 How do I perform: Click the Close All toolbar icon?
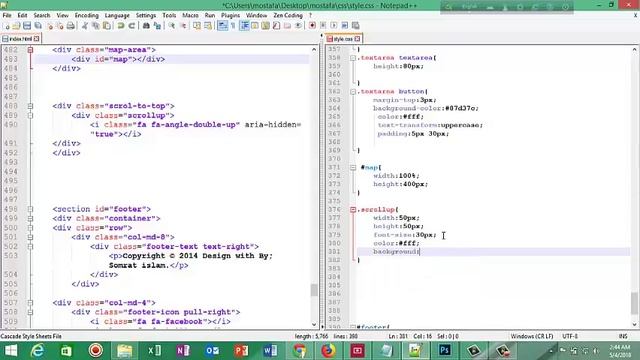(x=60, y=26)
